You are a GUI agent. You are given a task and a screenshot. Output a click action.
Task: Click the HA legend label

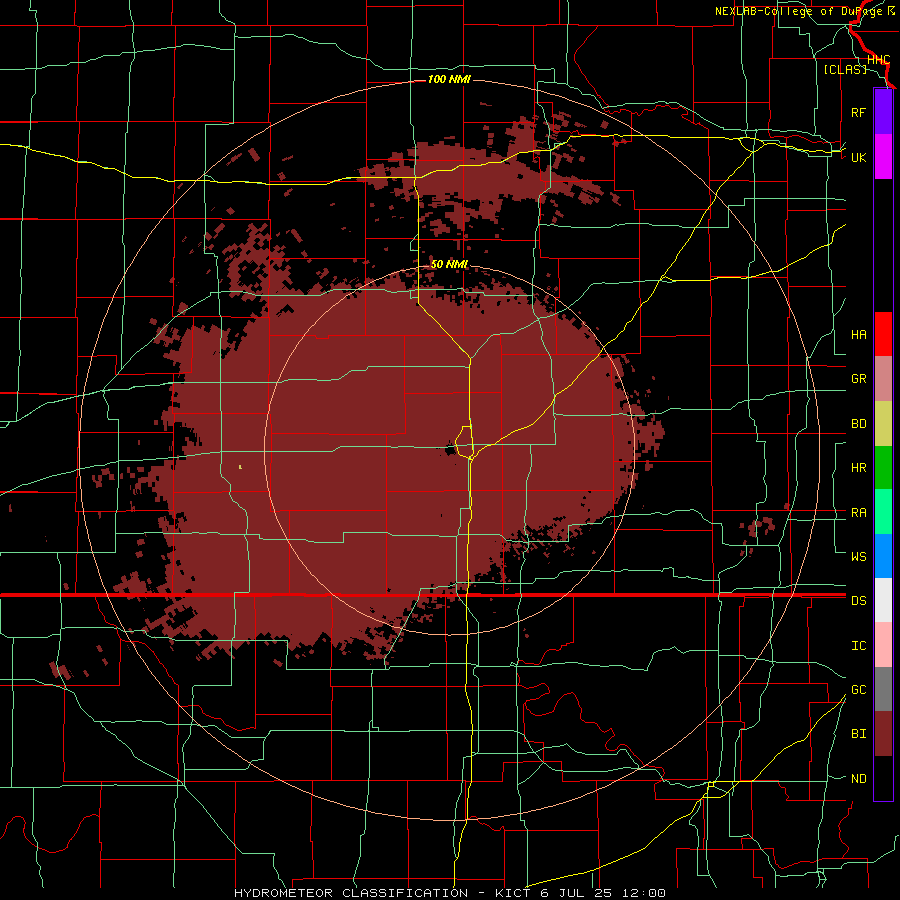pyautogui.click(x=858, y=335)
